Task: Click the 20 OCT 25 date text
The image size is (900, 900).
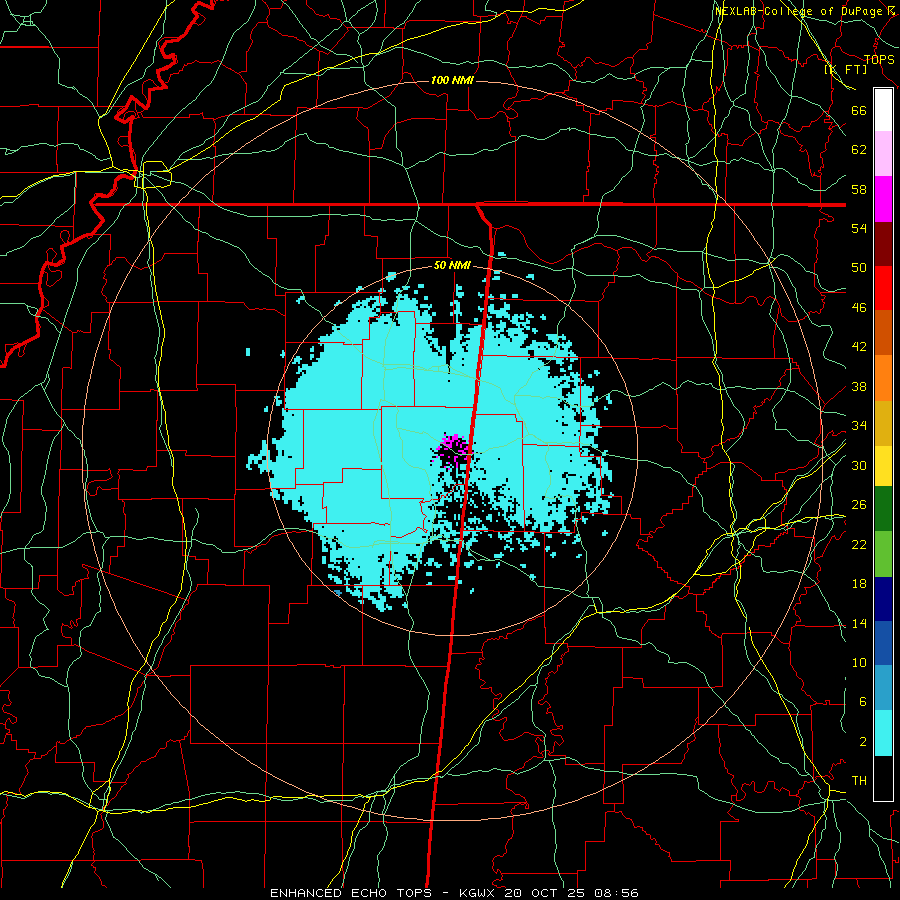Action: pos(543,893)
